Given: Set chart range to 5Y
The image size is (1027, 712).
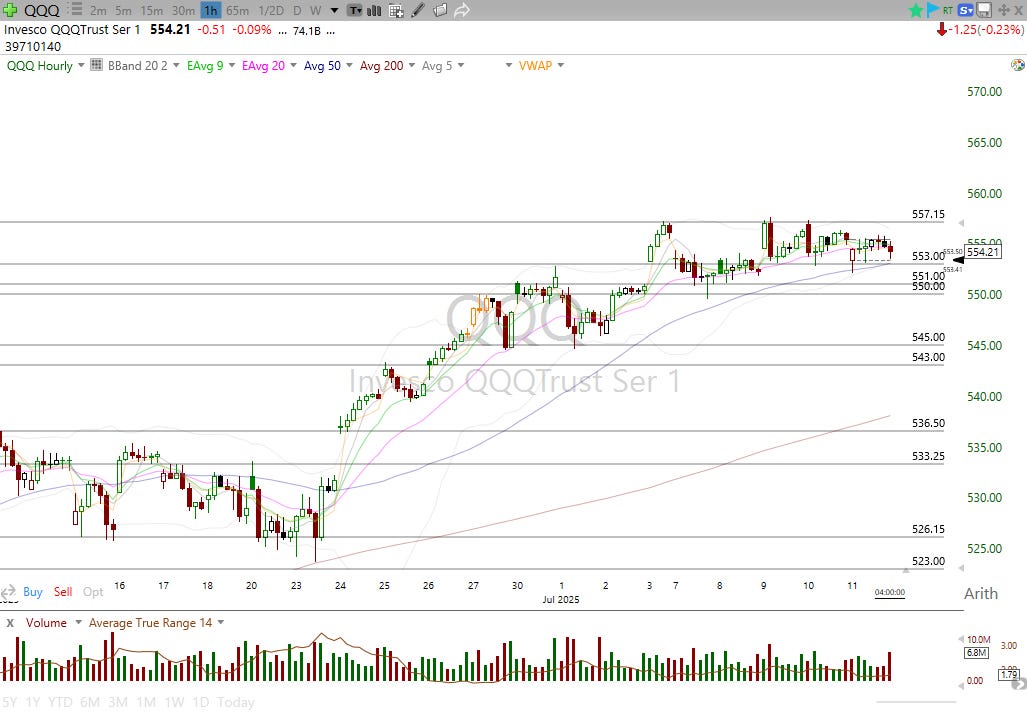Looking at the screenshot, I should tap(10, 702).
